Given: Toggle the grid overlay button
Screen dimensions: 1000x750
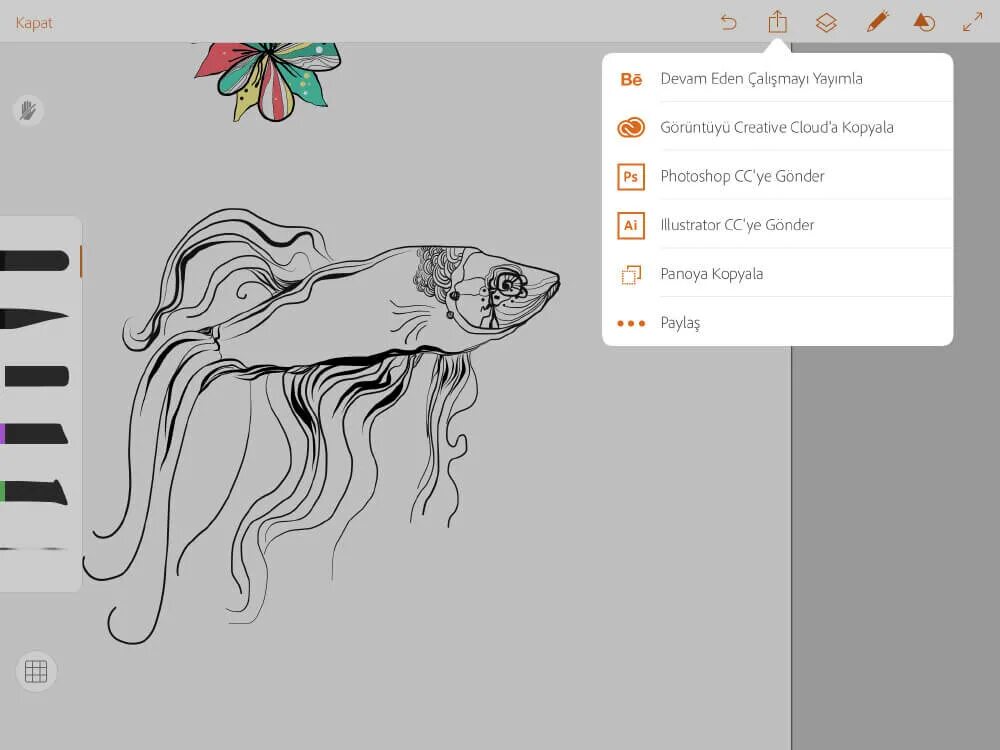Looking at the screenshot, I should [x=36, y=671].
